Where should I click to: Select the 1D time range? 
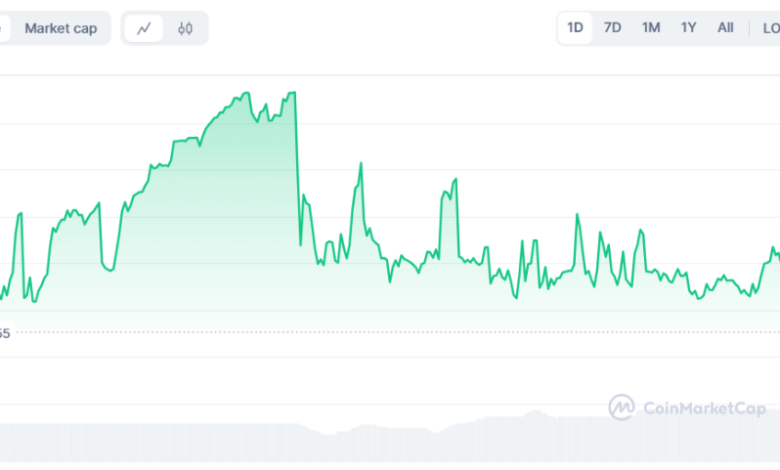[x=575, y=28]
